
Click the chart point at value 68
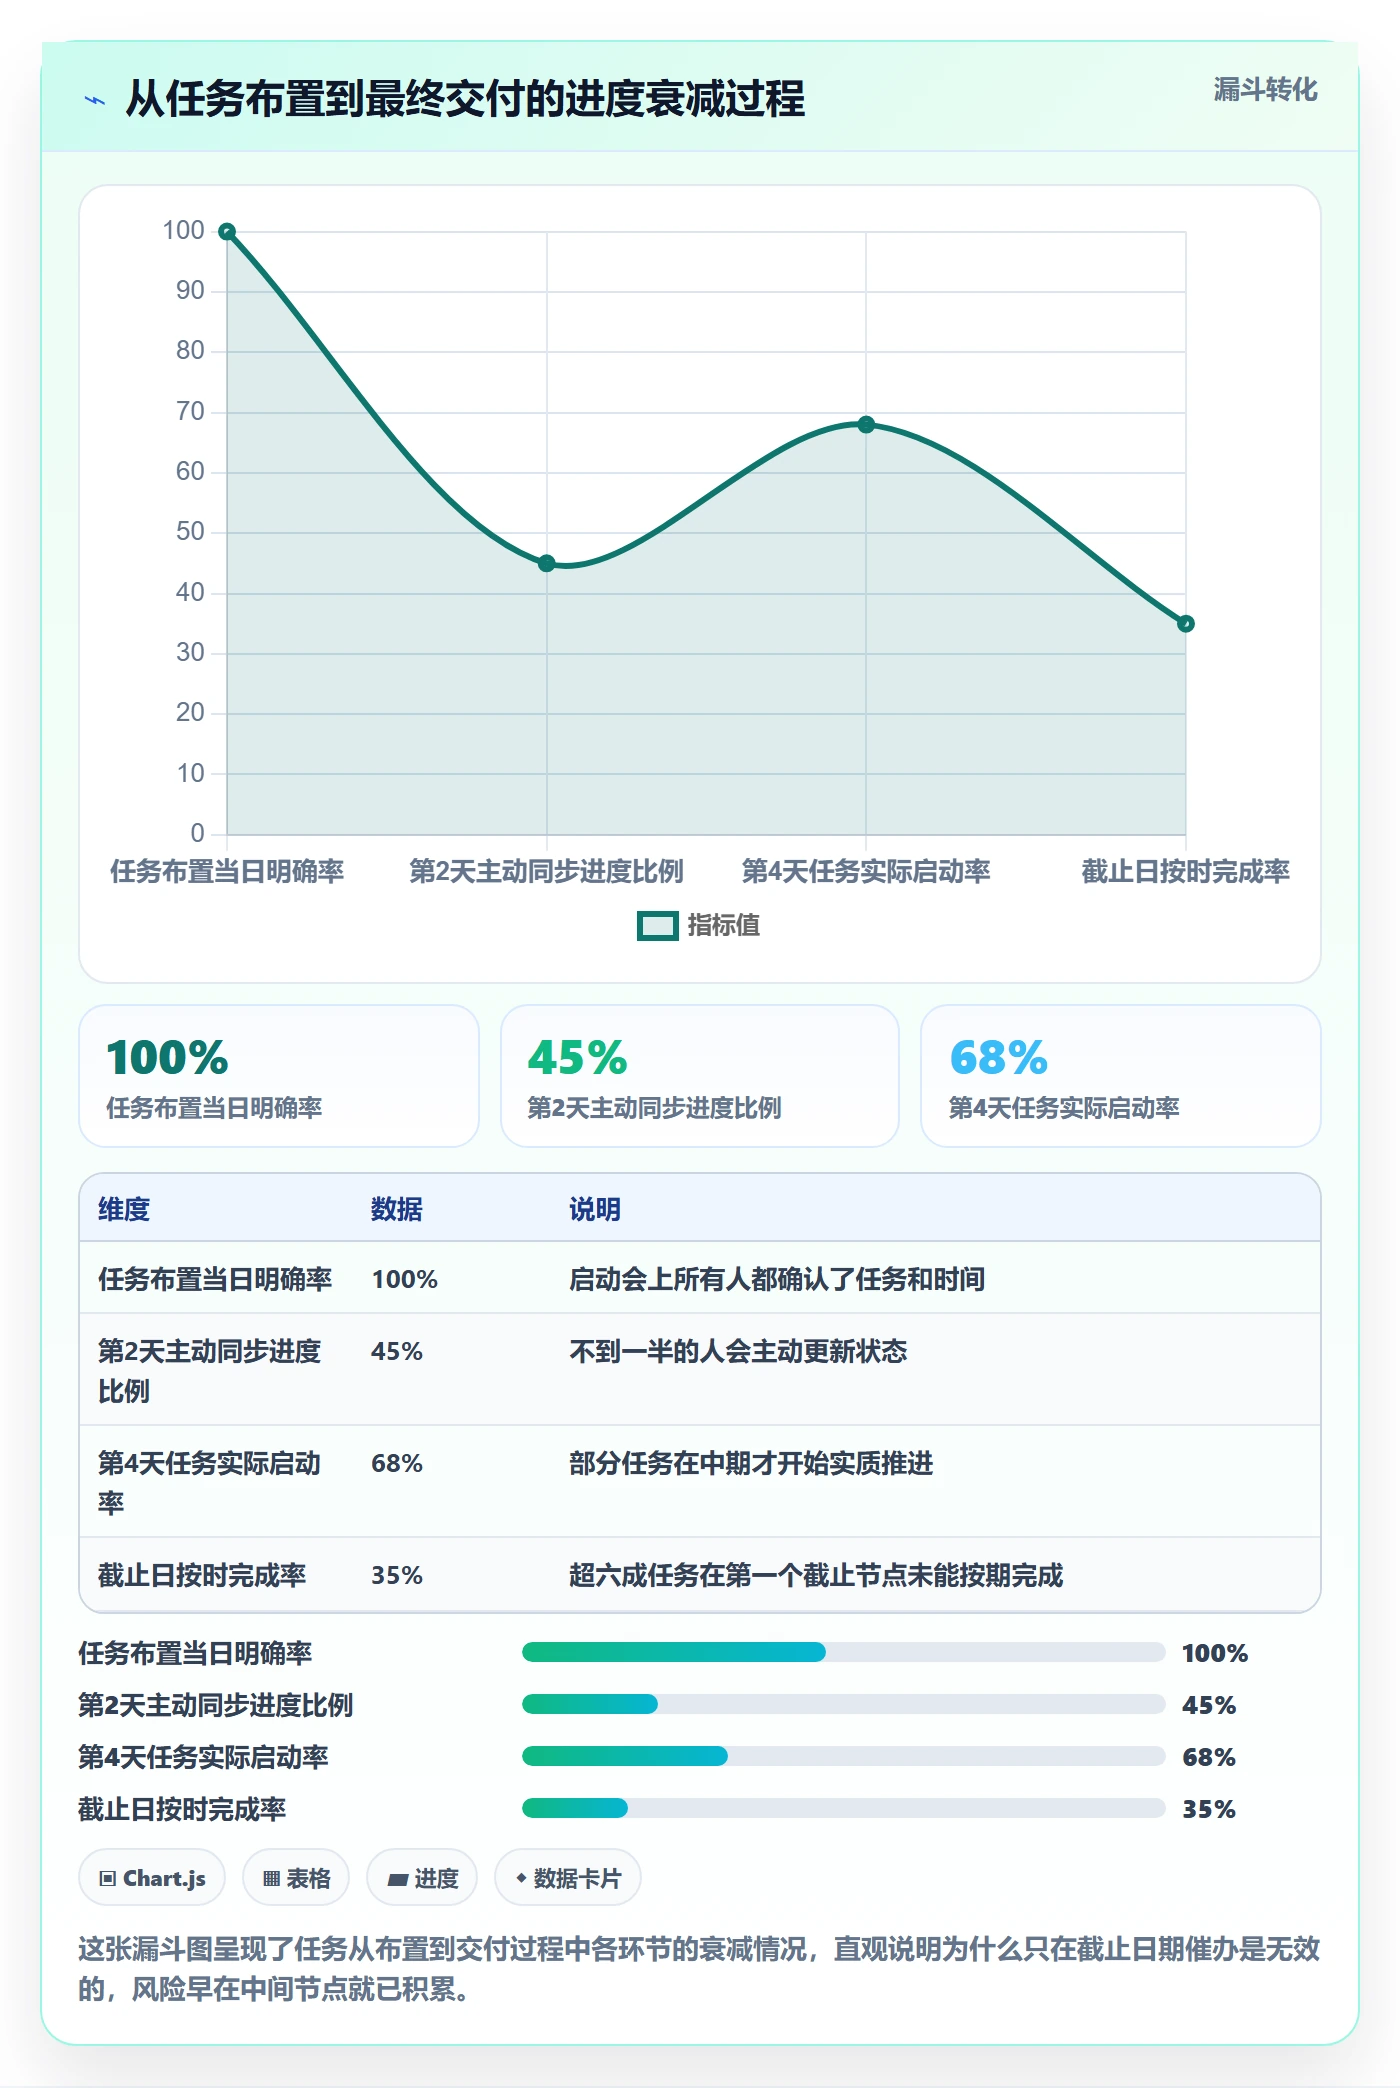866,425
